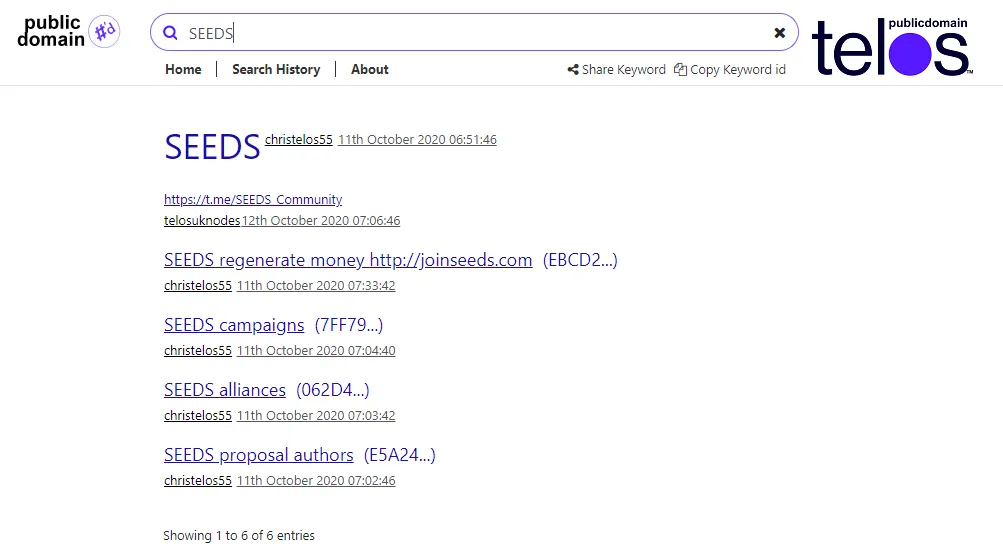Click the clipboard icon beside Copy Keyword id
The width and height of the screenshot is (1003, 559).
680,69
